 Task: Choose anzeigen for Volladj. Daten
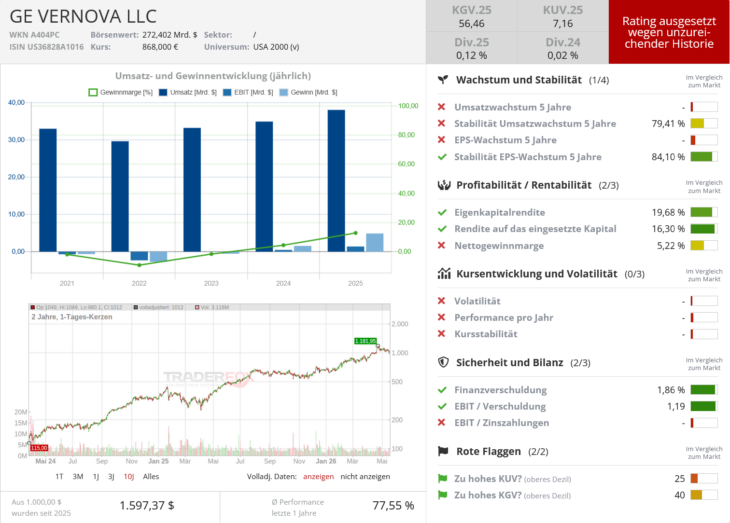click(x=318, y=476)
